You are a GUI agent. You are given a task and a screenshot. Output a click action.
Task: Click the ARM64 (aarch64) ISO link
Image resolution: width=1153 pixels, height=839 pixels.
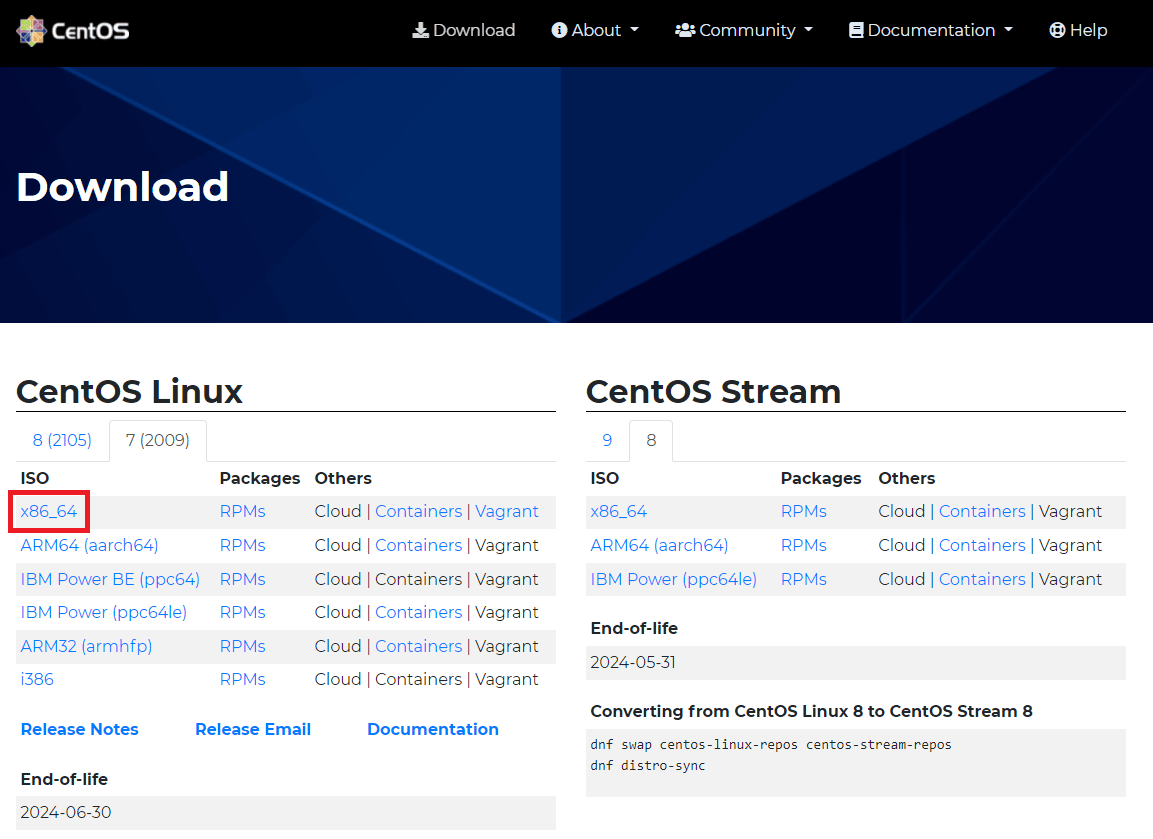pos(89,545)
